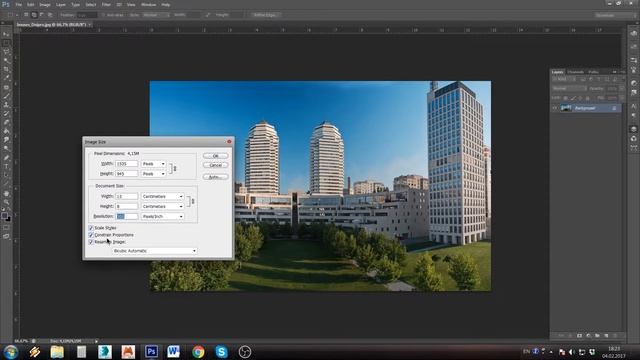Open Photoshop from the taskbar

151,351
